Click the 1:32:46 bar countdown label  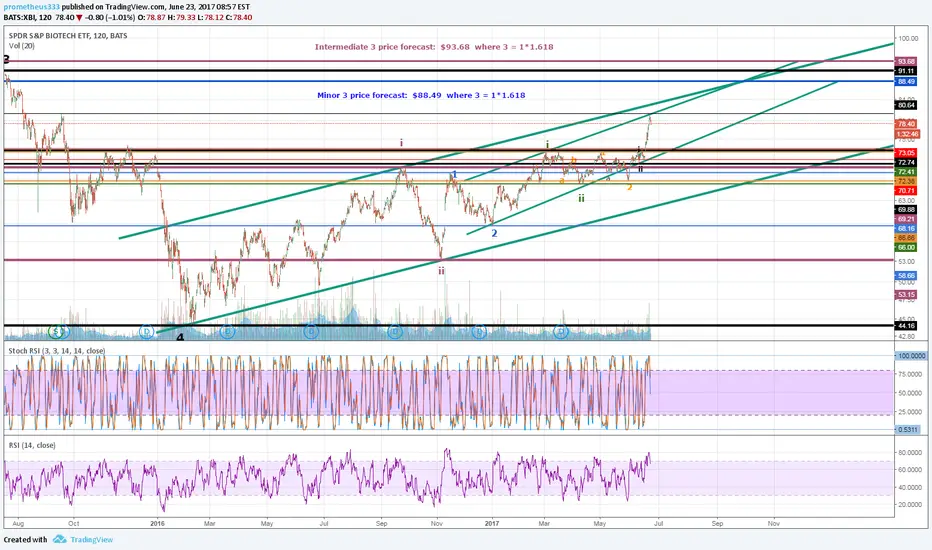click(x=906, y=134)
